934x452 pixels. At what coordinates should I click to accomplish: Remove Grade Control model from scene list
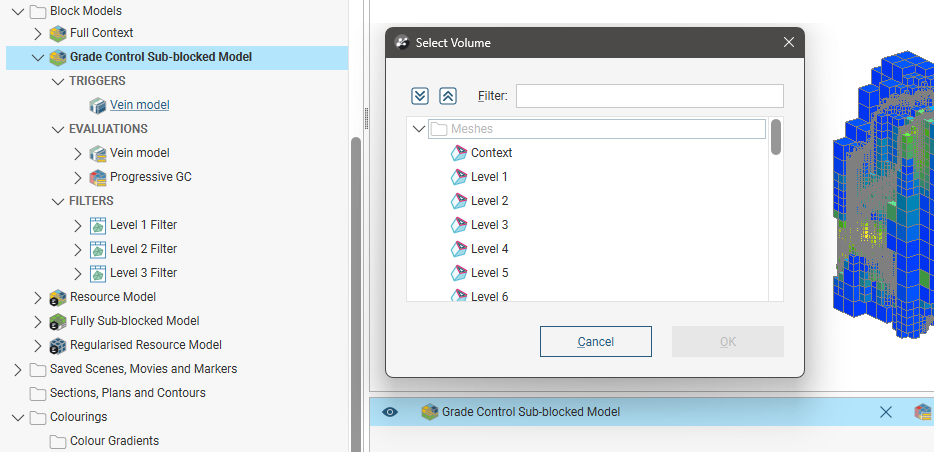[x=885, y=412]
